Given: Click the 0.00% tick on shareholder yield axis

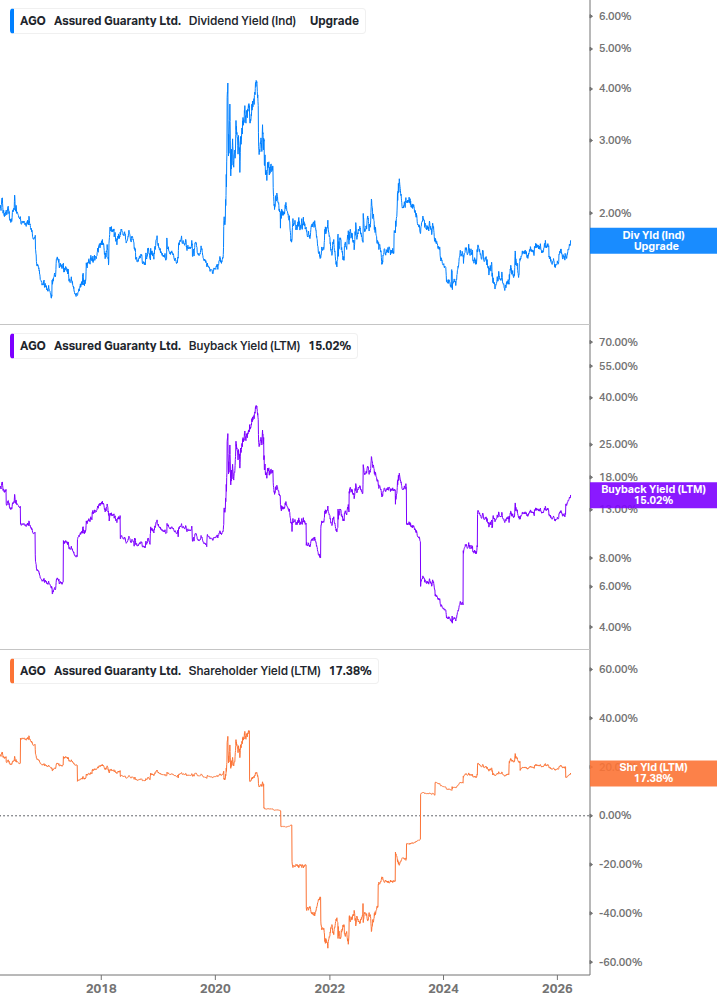Looking at the screenshot, I should (x=614, y=815).
